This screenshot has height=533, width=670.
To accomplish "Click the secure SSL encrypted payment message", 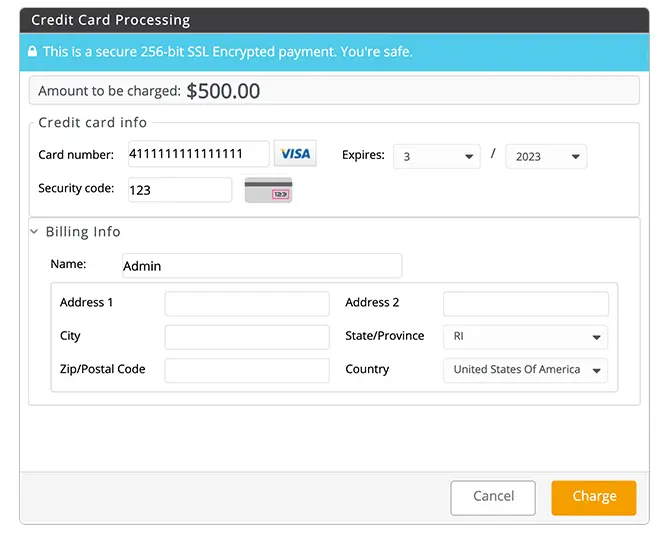I will click(227, 52).
